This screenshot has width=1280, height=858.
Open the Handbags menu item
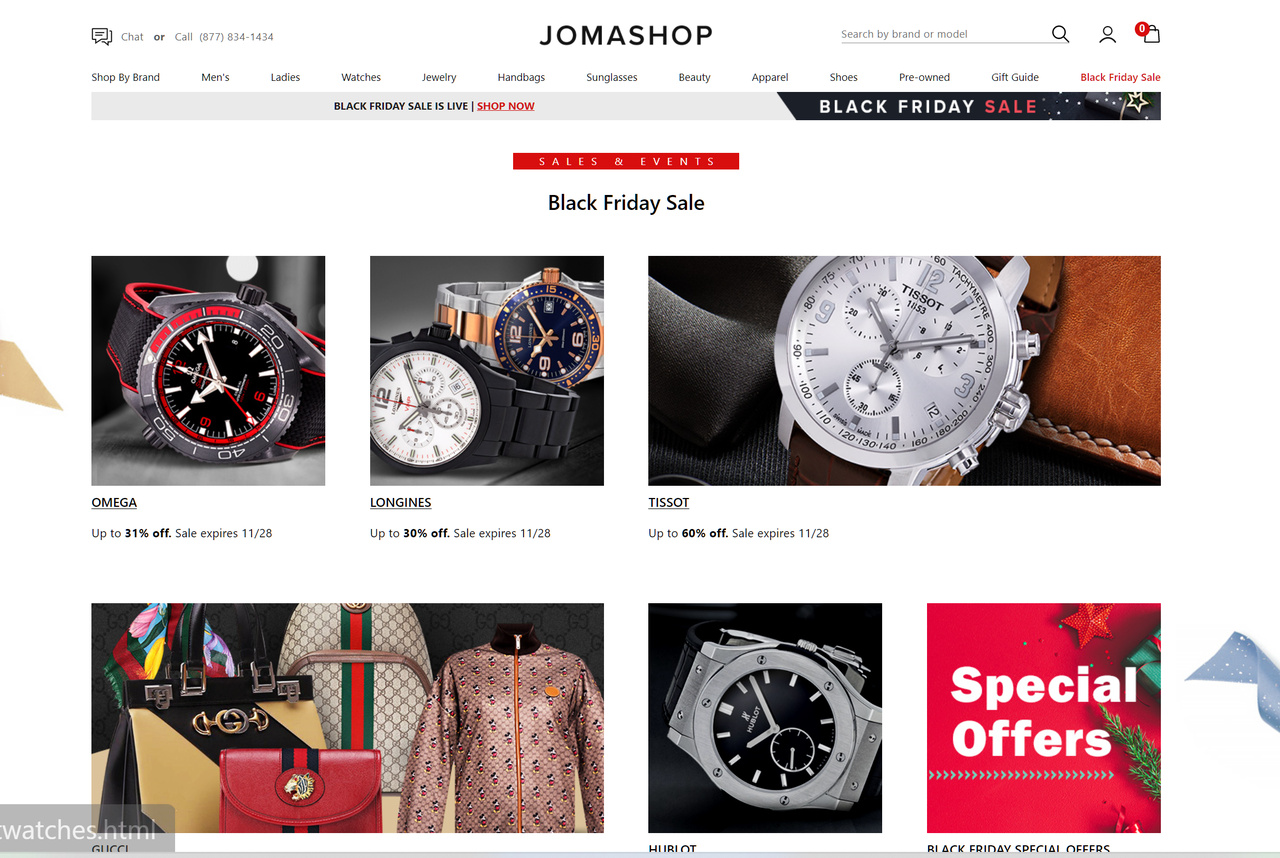521,77
